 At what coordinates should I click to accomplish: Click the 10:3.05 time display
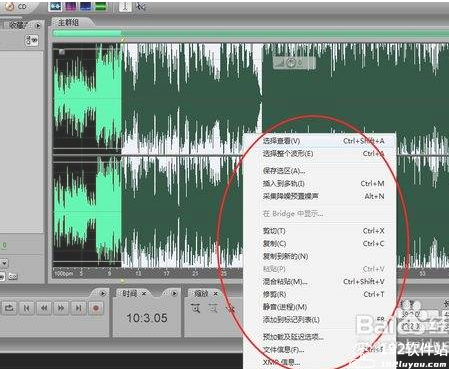(x=147, y=318)
